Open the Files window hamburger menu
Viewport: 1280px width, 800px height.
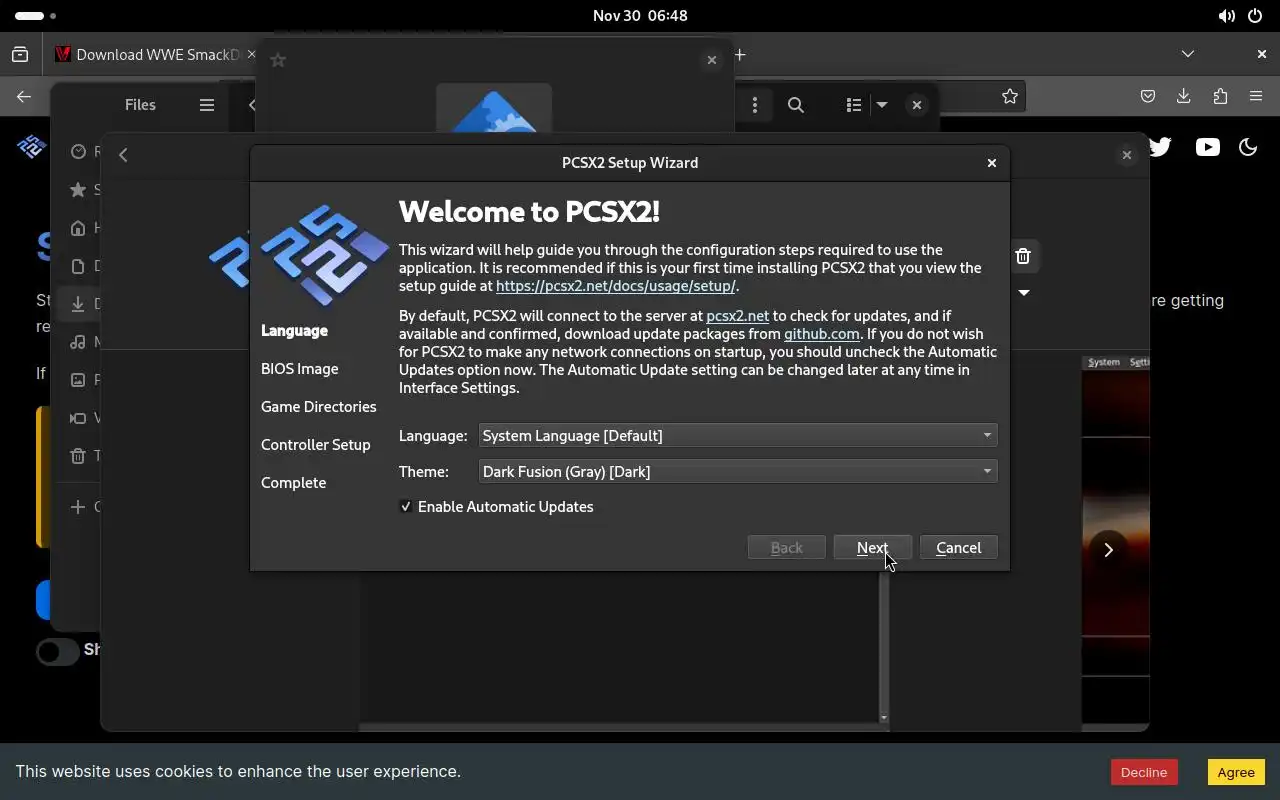(207, 105)
